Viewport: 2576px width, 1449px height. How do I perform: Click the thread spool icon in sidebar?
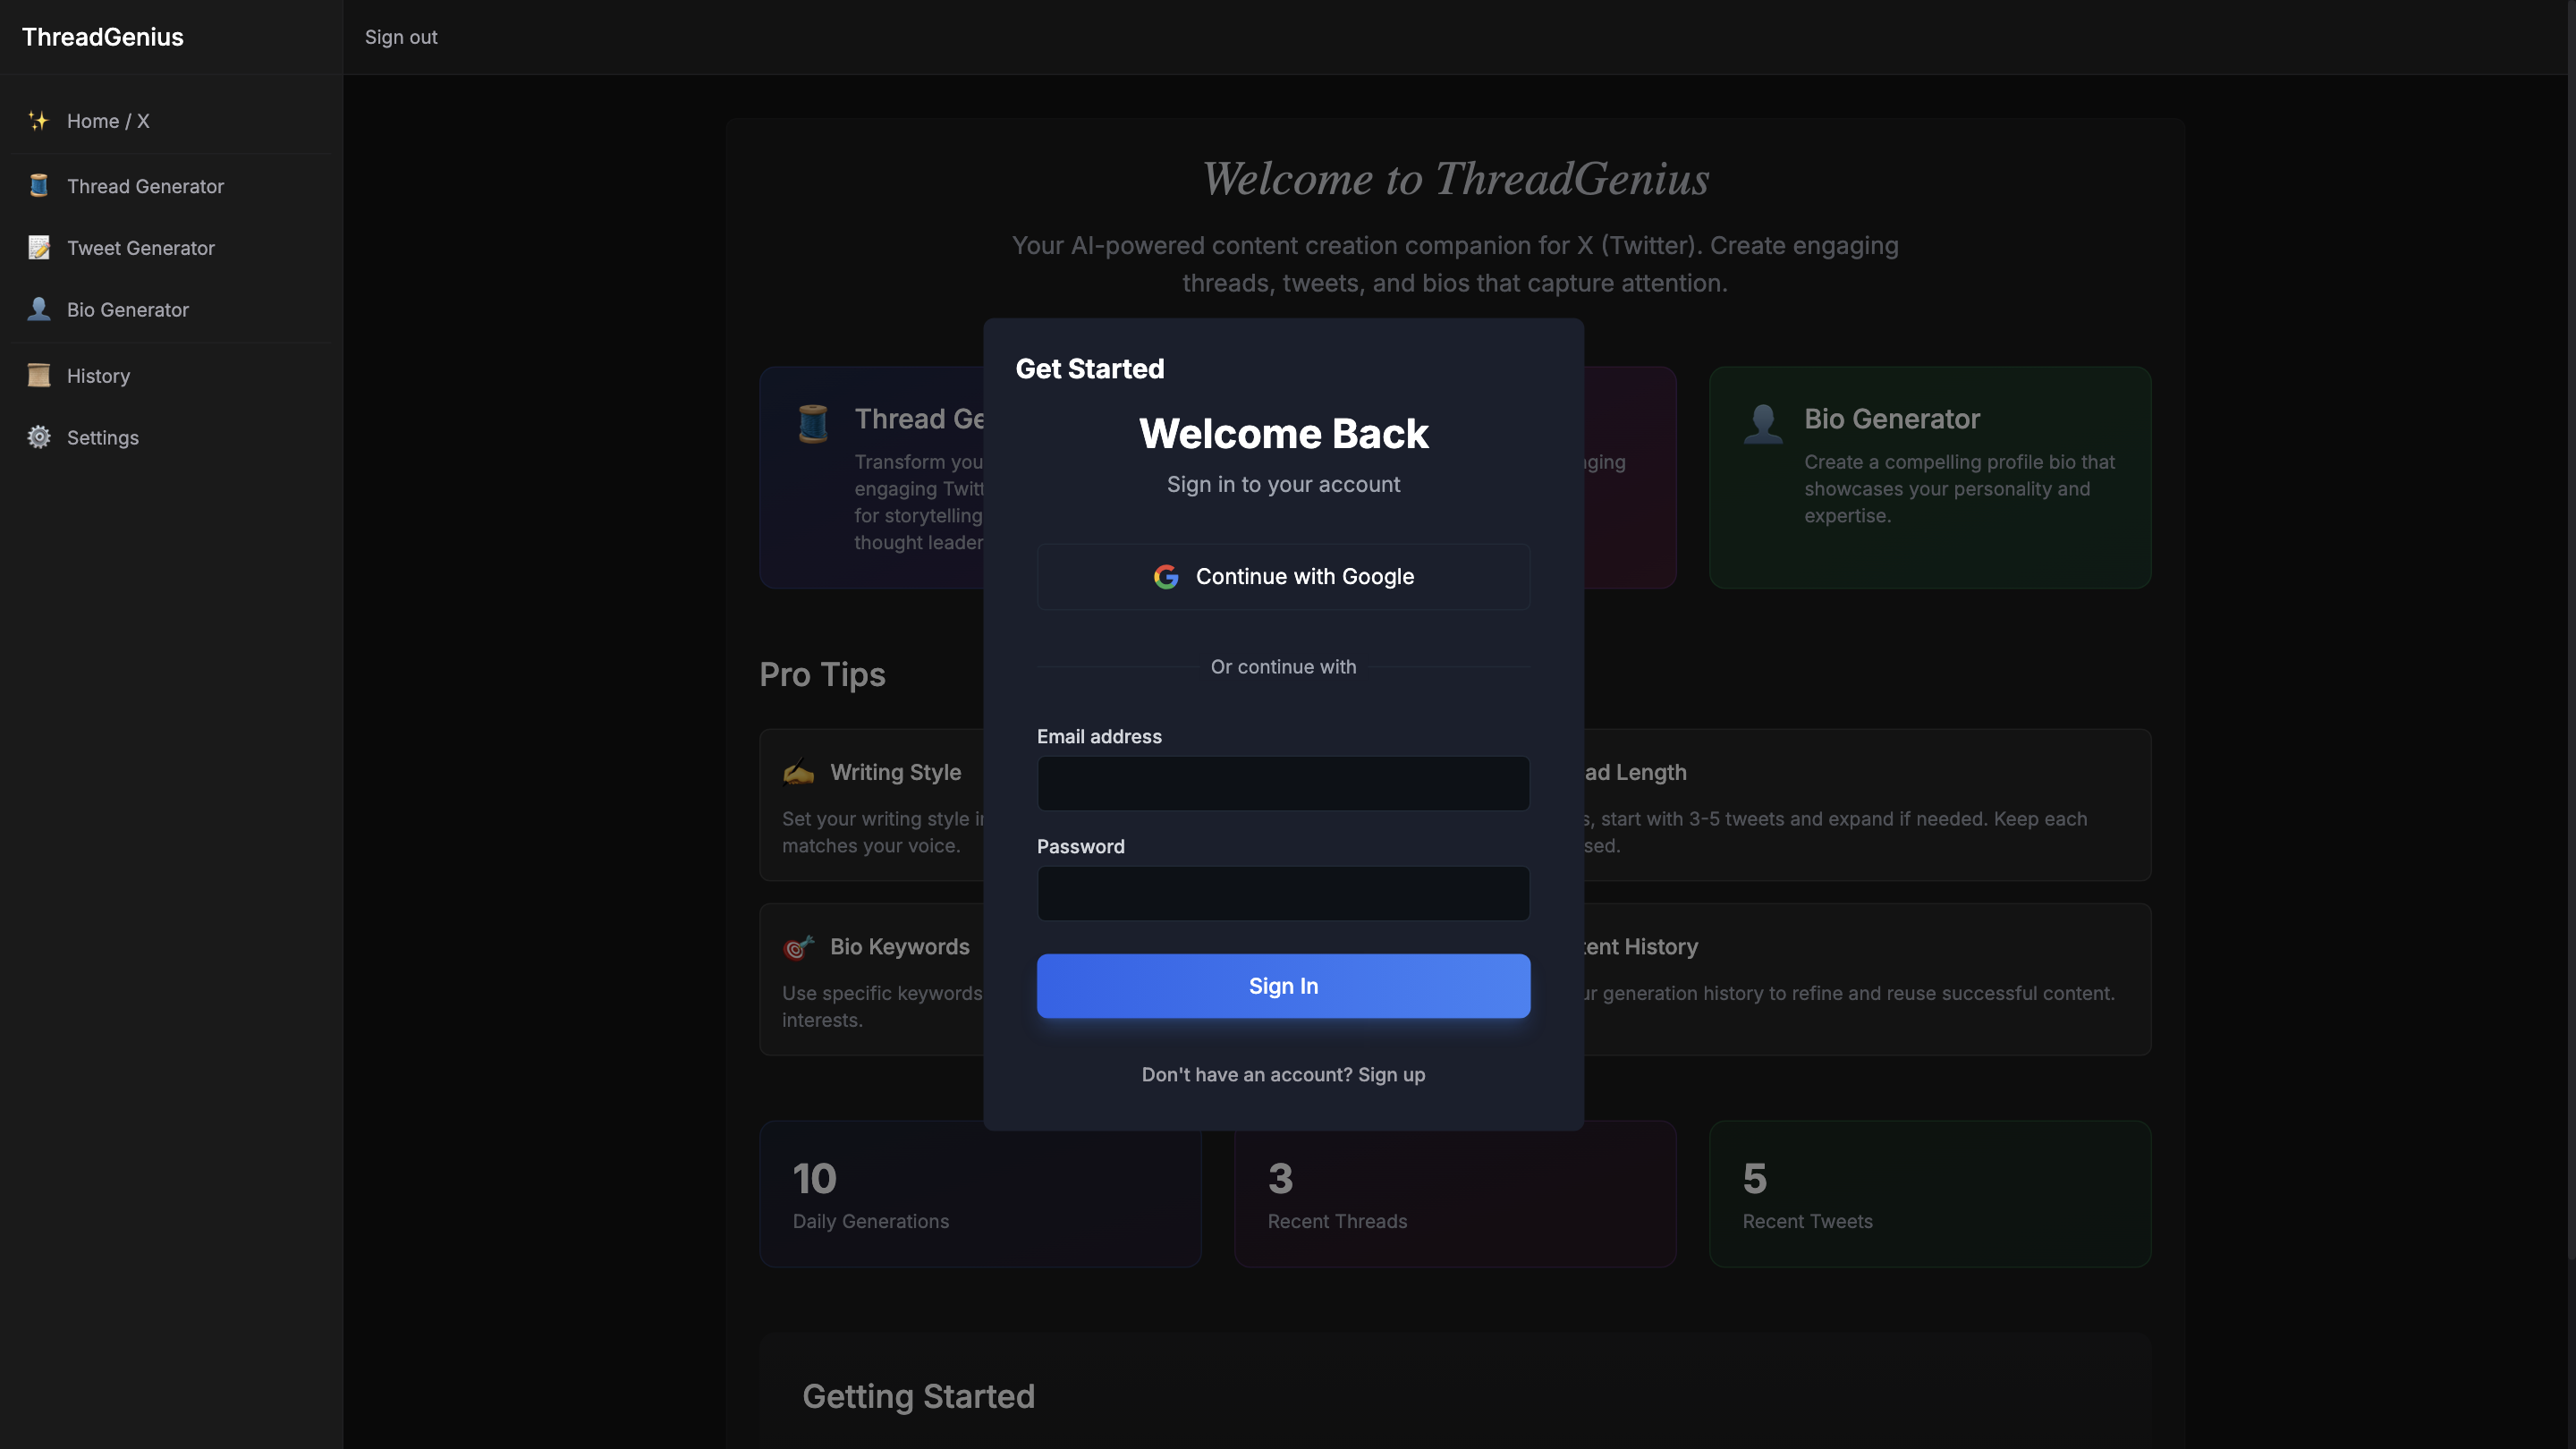coord(38,186)
